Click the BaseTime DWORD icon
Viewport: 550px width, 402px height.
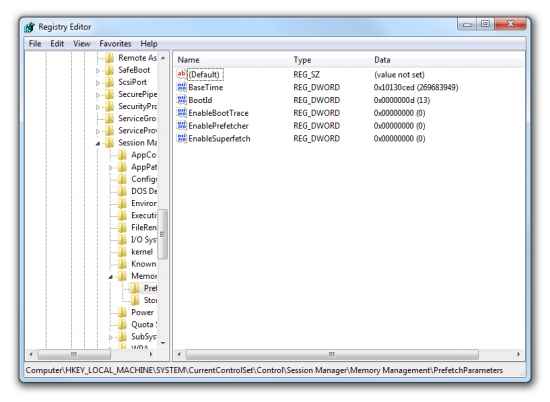click(x=181, y=87)
